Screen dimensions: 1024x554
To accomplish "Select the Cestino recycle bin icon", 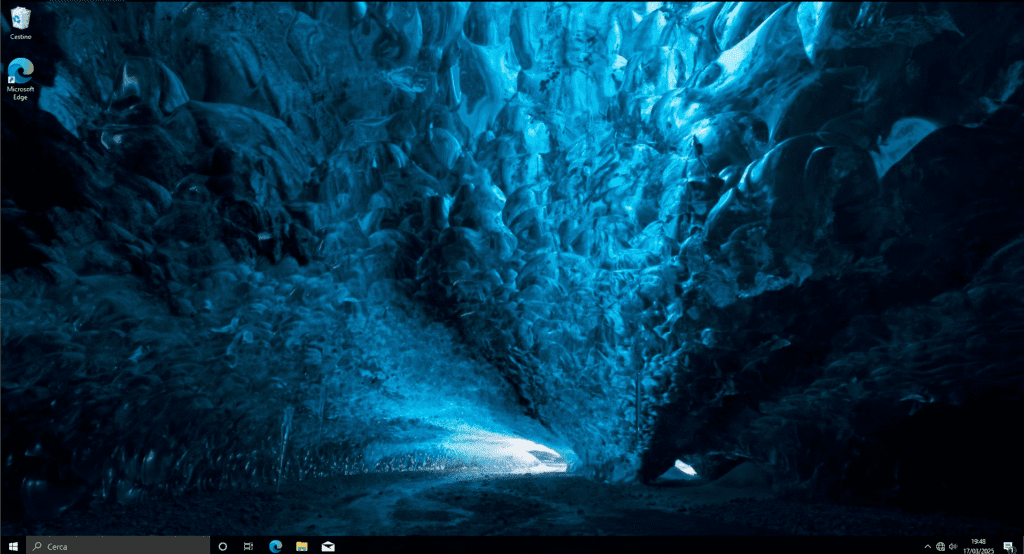I will pos(20,18).
